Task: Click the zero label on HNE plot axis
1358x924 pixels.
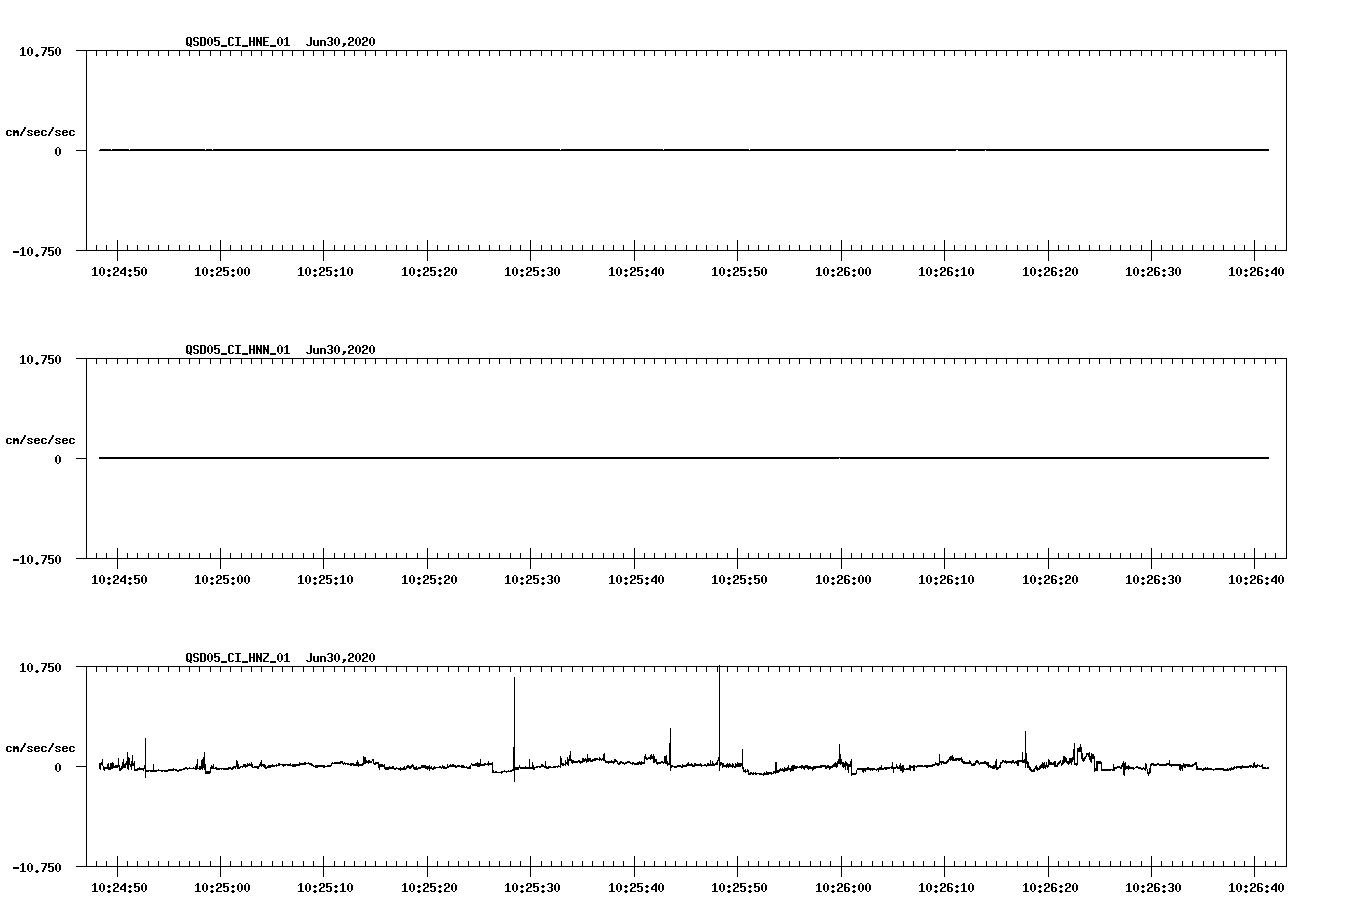Action: point(58,151)
